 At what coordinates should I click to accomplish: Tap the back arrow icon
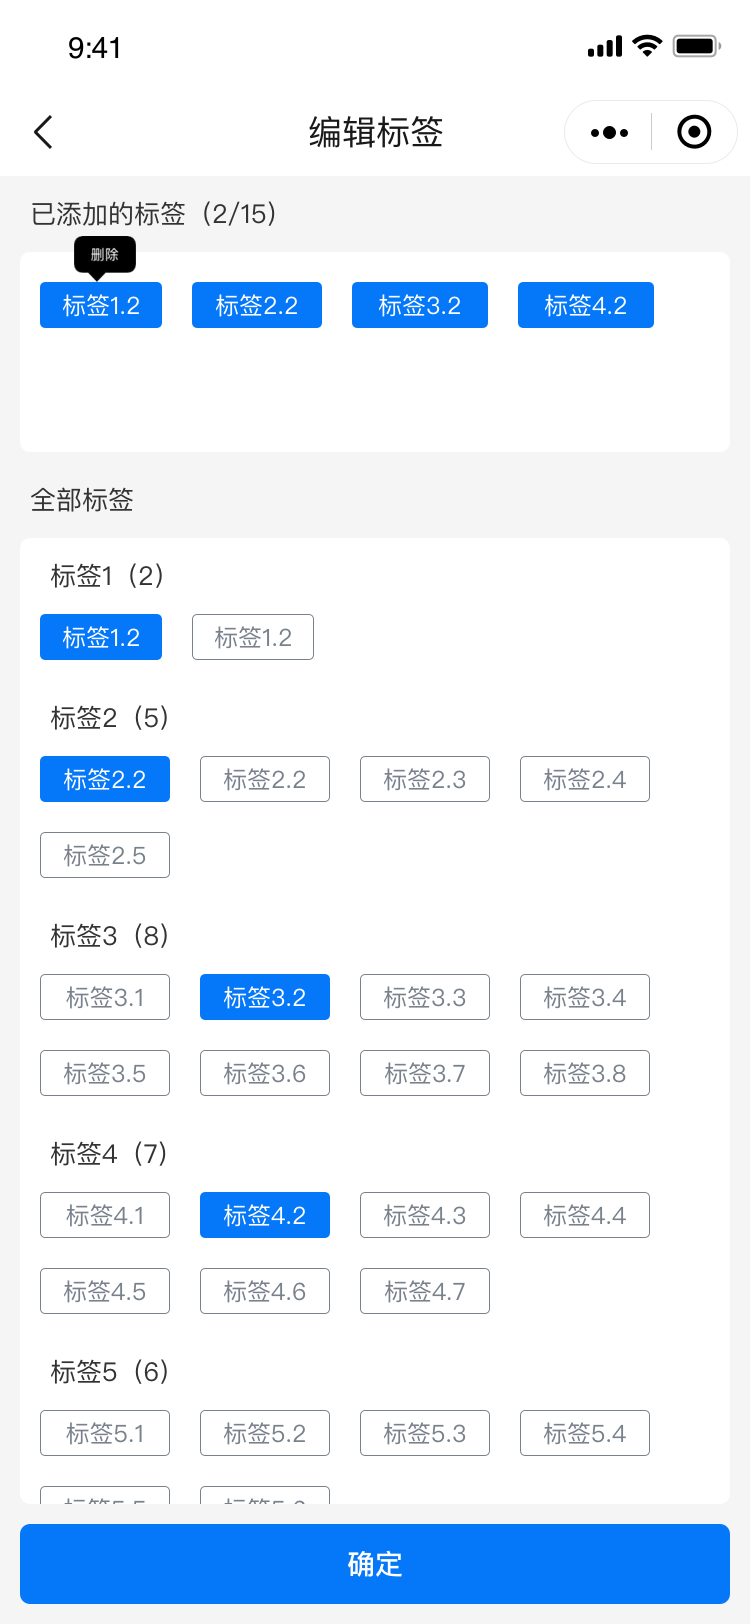tap(43, 132)
